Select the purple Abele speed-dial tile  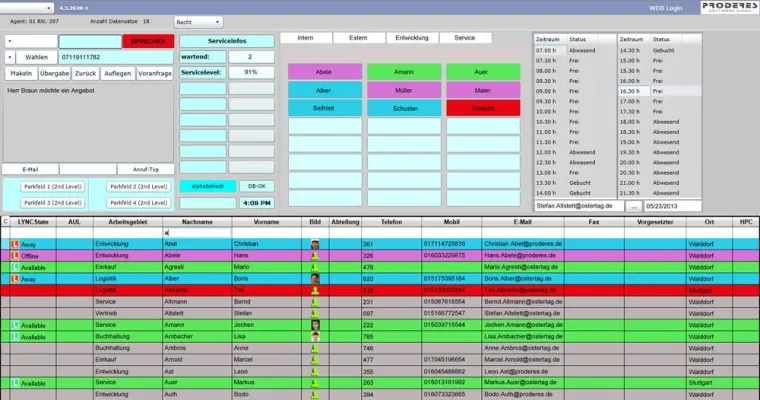click(x=325, y=72)
